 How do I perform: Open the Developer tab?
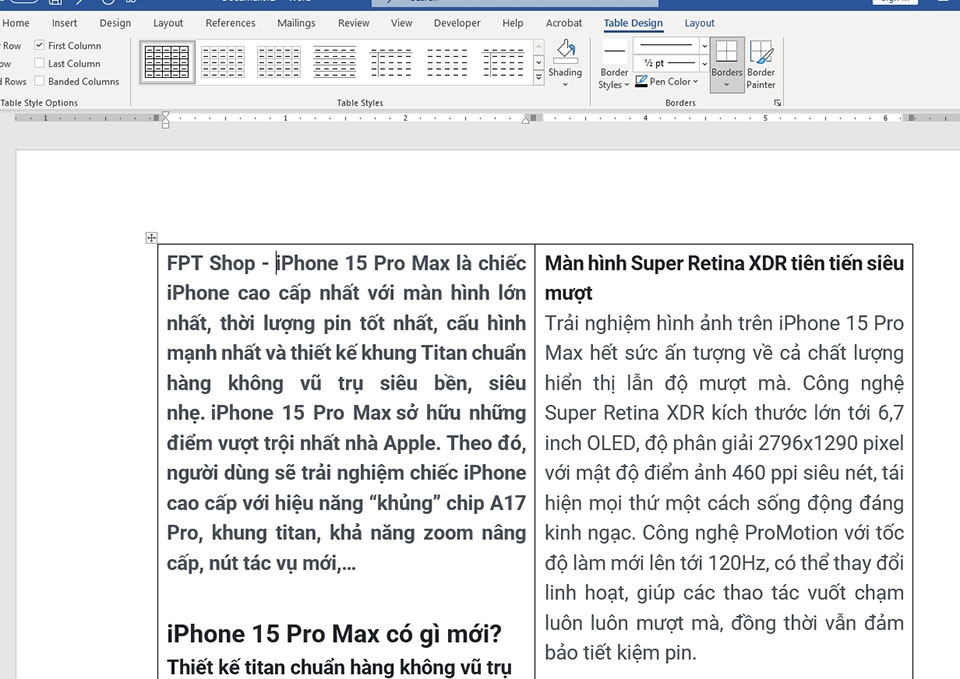point(457,22)
